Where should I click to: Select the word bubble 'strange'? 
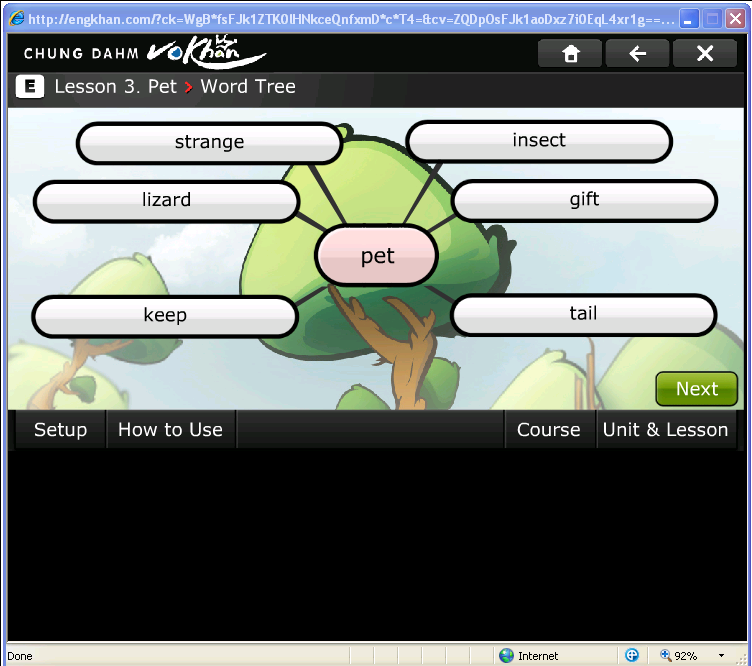209,142
